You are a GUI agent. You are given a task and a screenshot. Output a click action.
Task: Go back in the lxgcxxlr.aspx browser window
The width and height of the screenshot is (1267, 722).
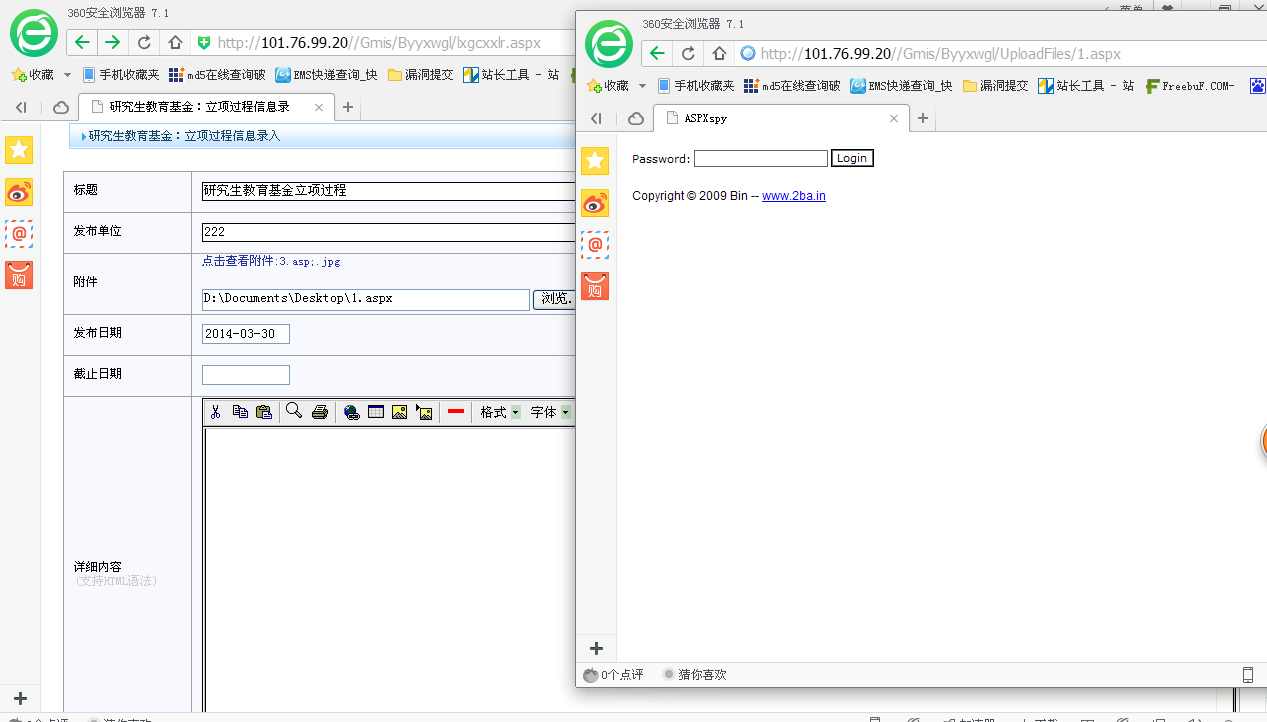[x=82, y=42]
